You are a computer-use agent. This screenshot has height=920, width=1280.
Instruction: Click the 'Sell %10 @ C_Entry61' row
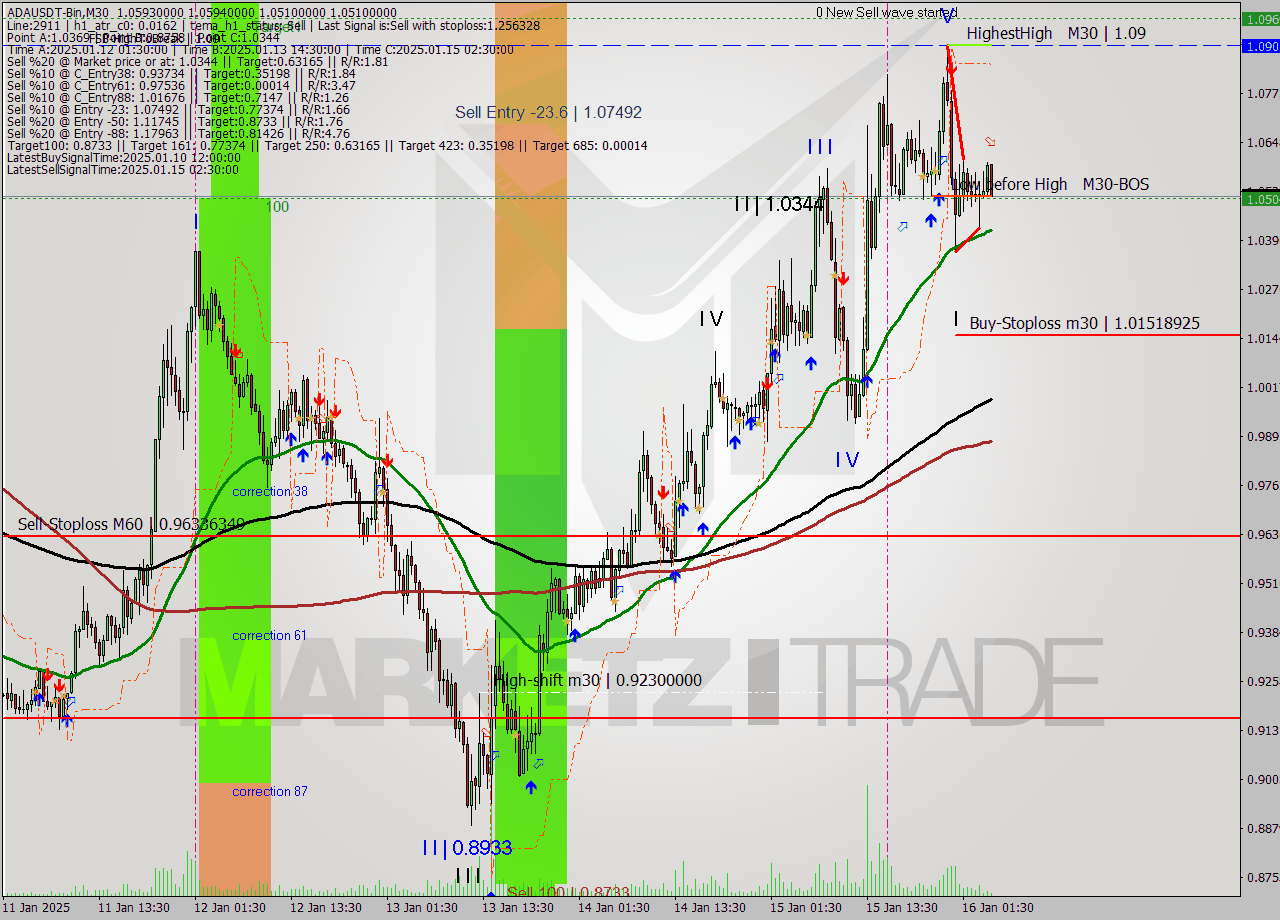point(180,85)
